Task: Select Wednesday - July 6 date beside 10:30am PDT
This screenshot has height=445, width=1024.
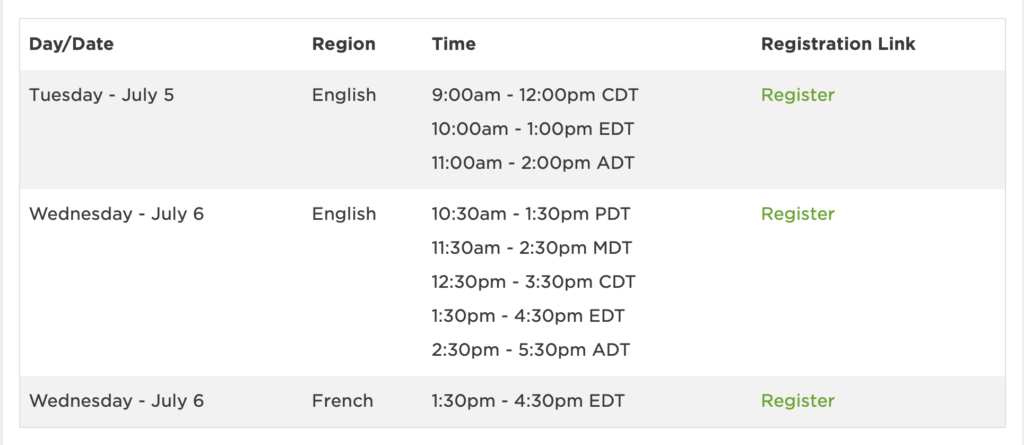Action: tap(116, 214)
